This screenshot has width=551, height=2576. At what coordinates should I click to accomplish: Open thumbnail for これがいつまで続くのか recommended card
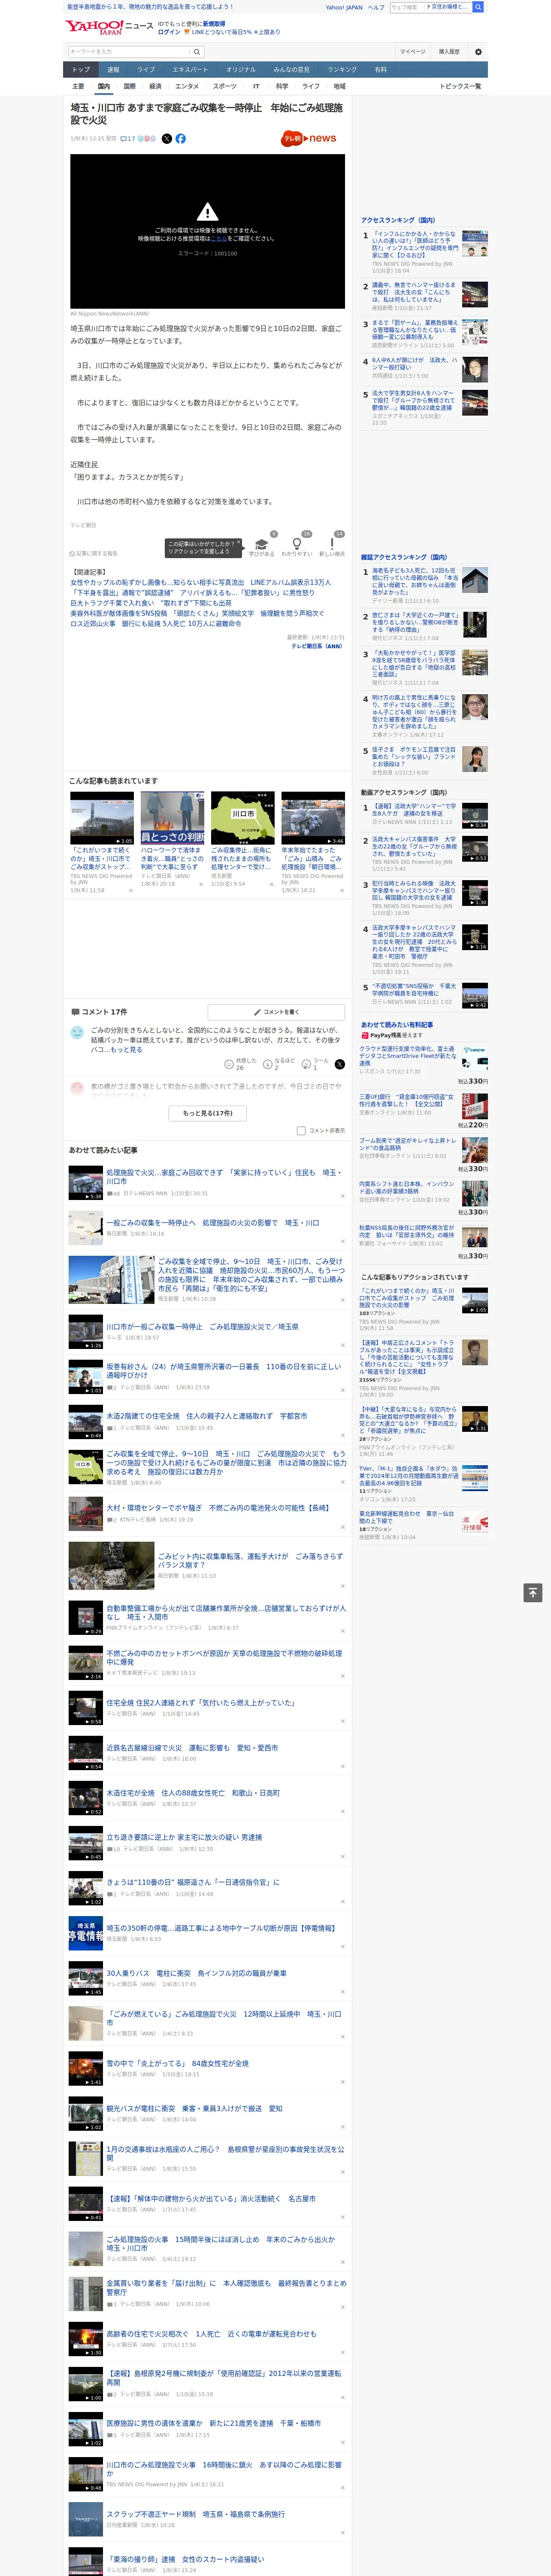[x=102, y=818]
